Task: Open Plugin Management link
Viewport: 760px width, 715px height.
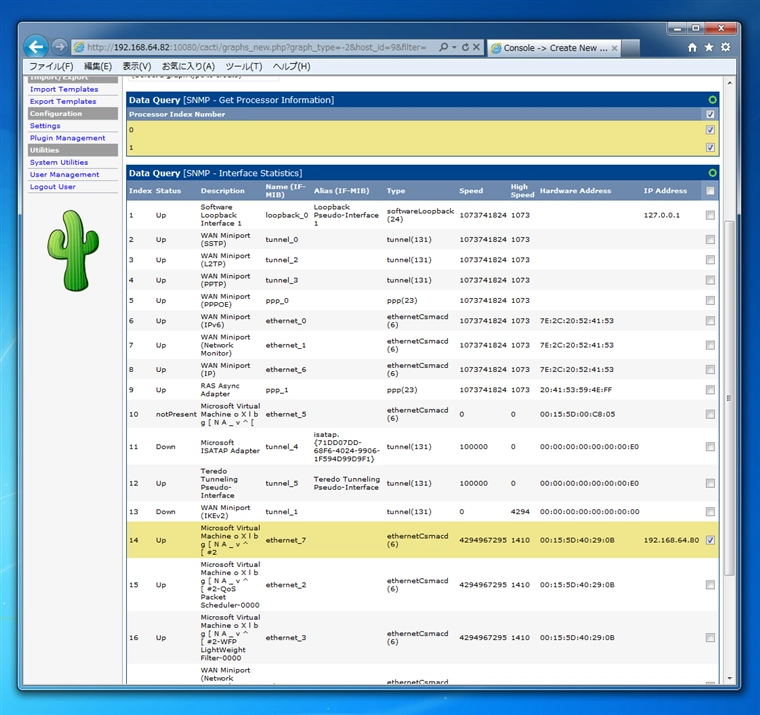Action: 67,138
